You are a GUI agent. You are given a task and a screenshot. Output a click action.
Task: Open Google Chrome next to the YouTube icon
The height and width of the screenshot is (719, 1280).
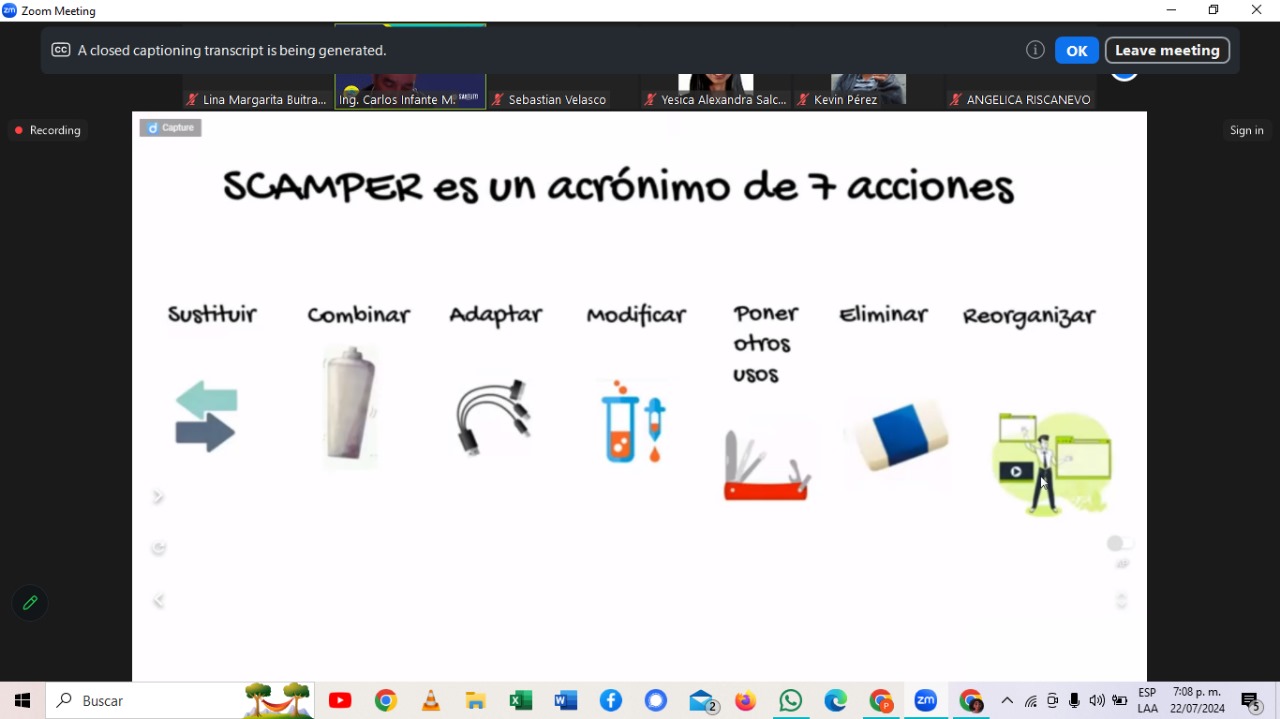[386, 701]
